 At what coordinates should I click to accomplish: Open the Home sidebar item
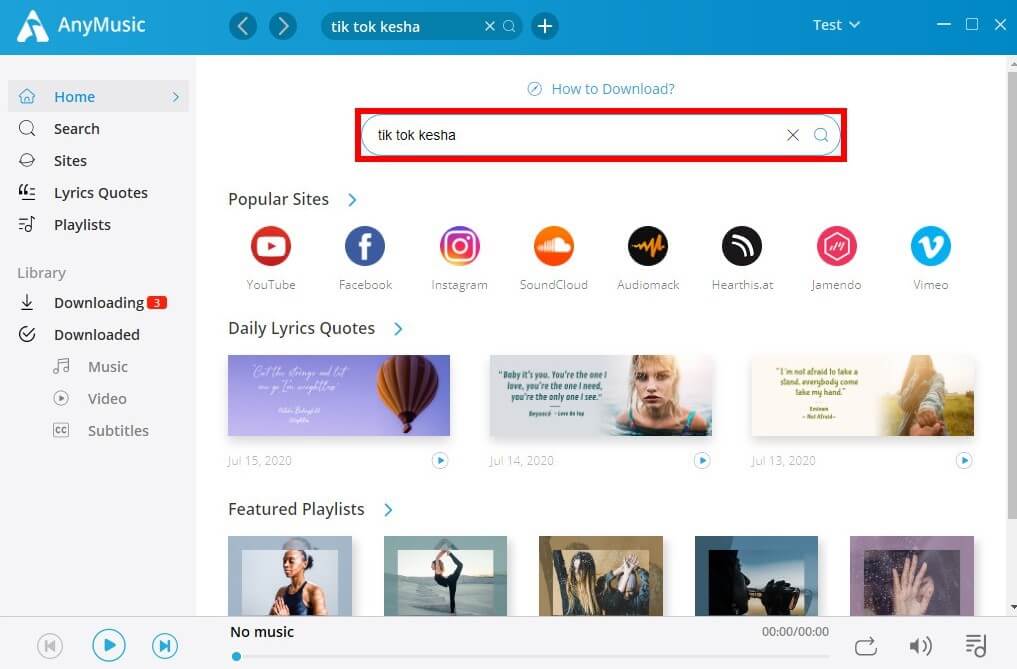pos(99,97)
